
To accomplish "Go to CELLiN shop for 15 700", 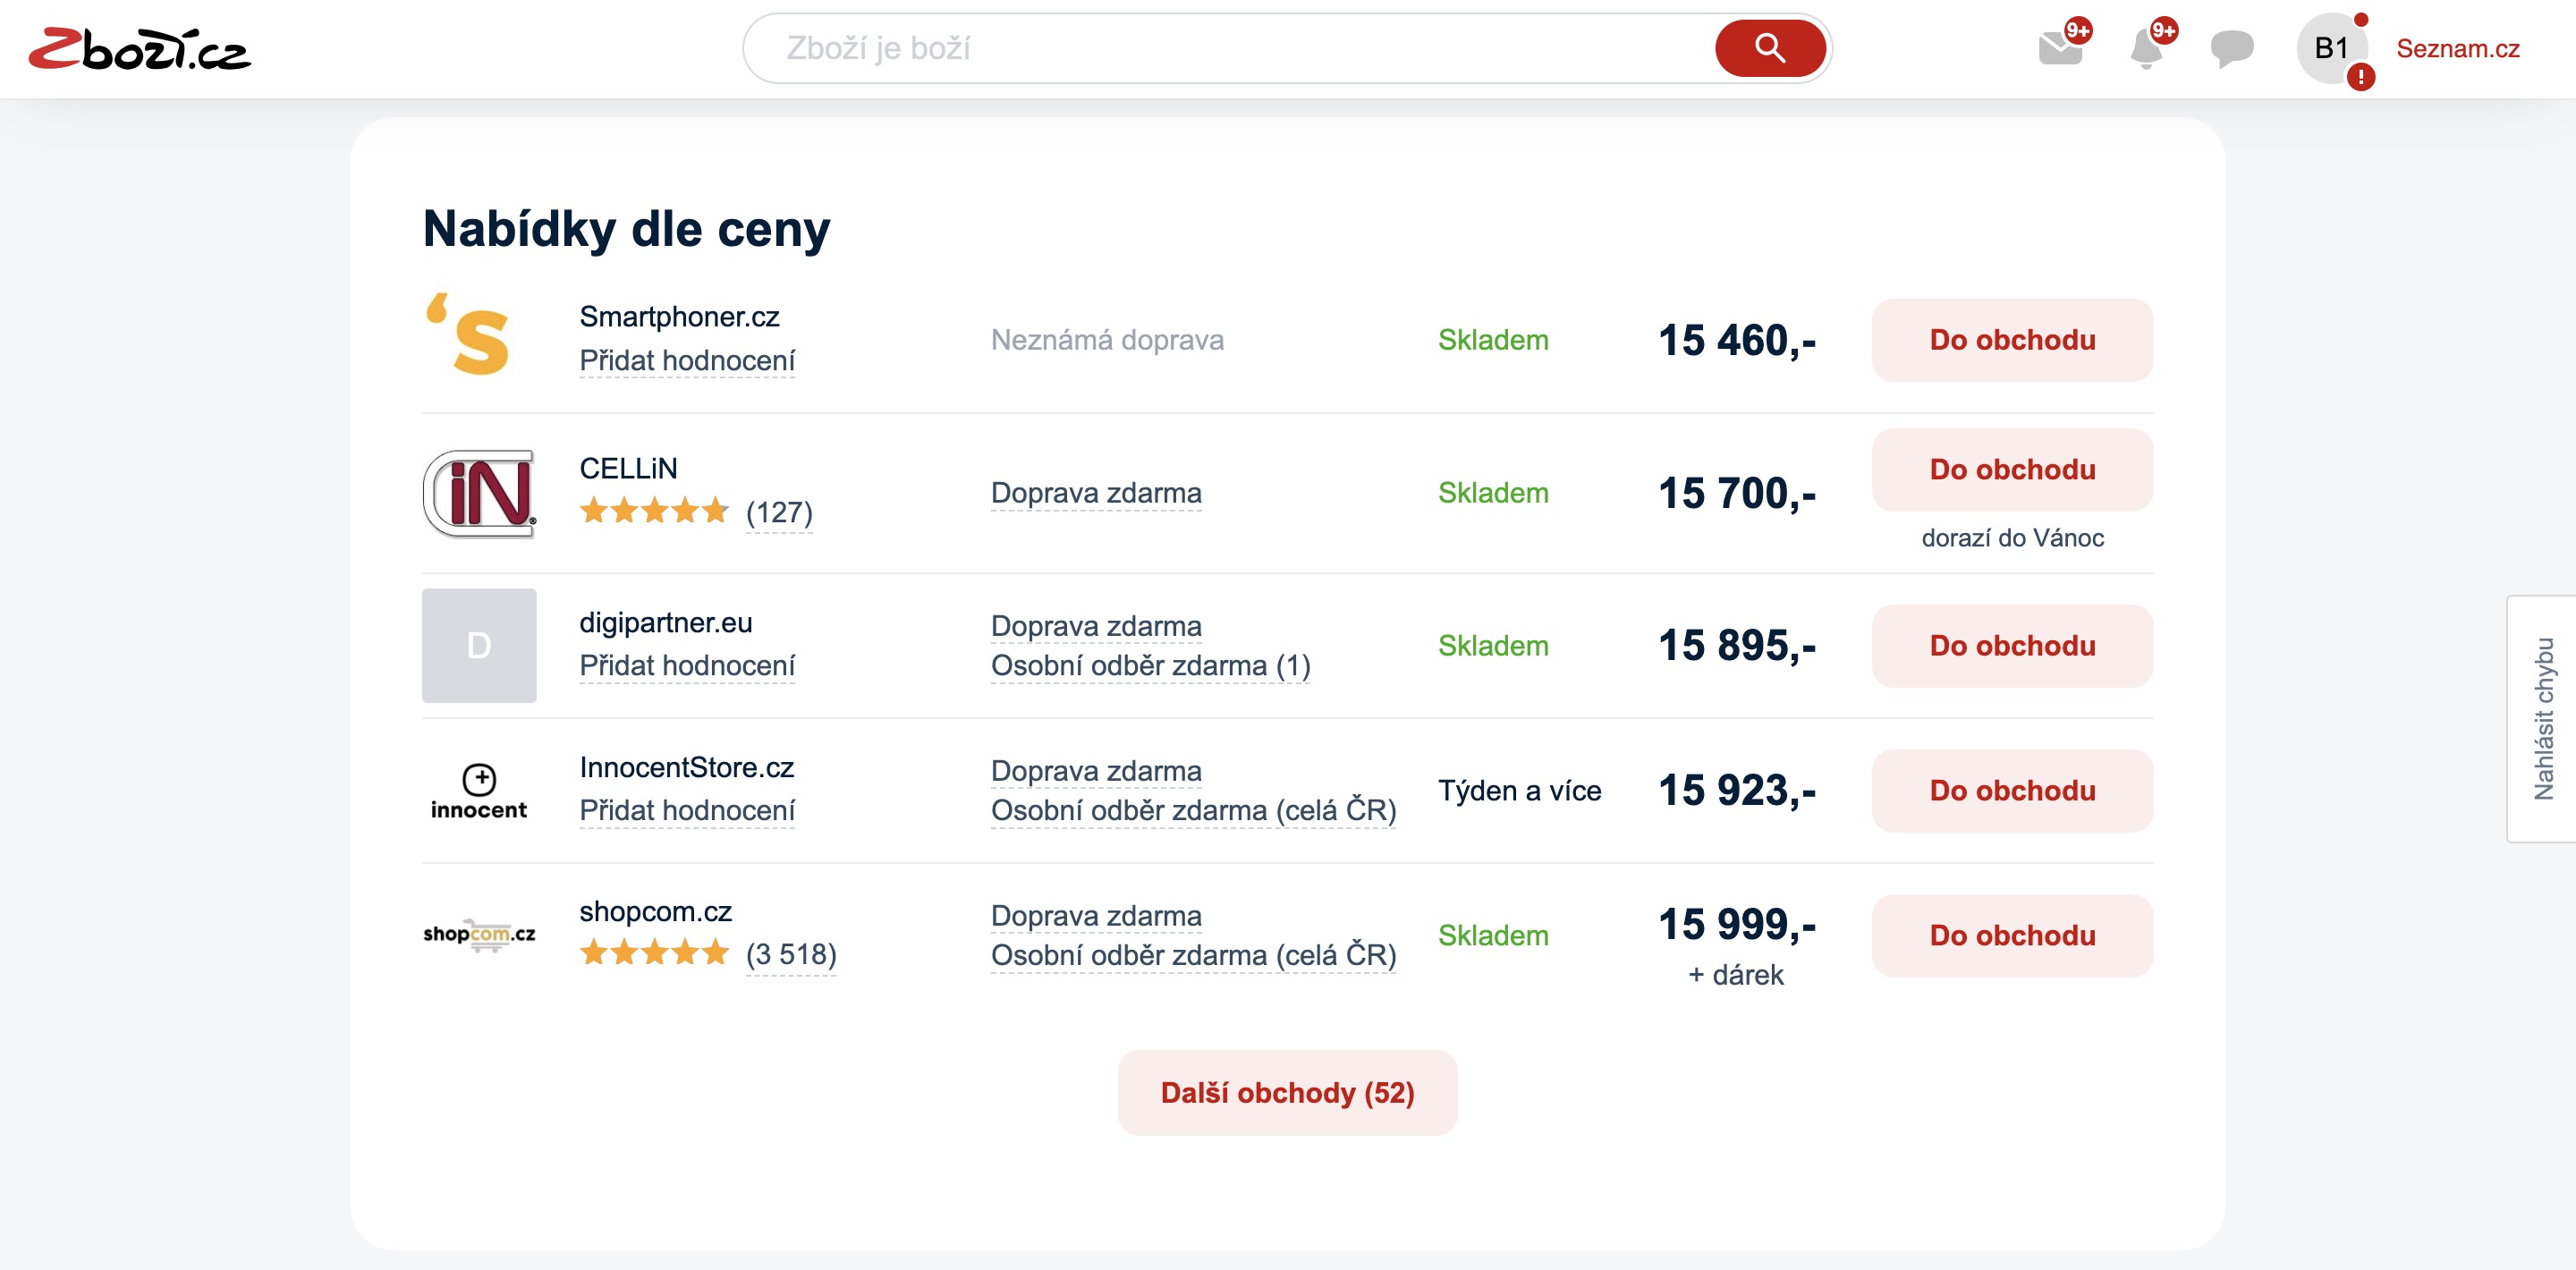I will point(2012,470).
